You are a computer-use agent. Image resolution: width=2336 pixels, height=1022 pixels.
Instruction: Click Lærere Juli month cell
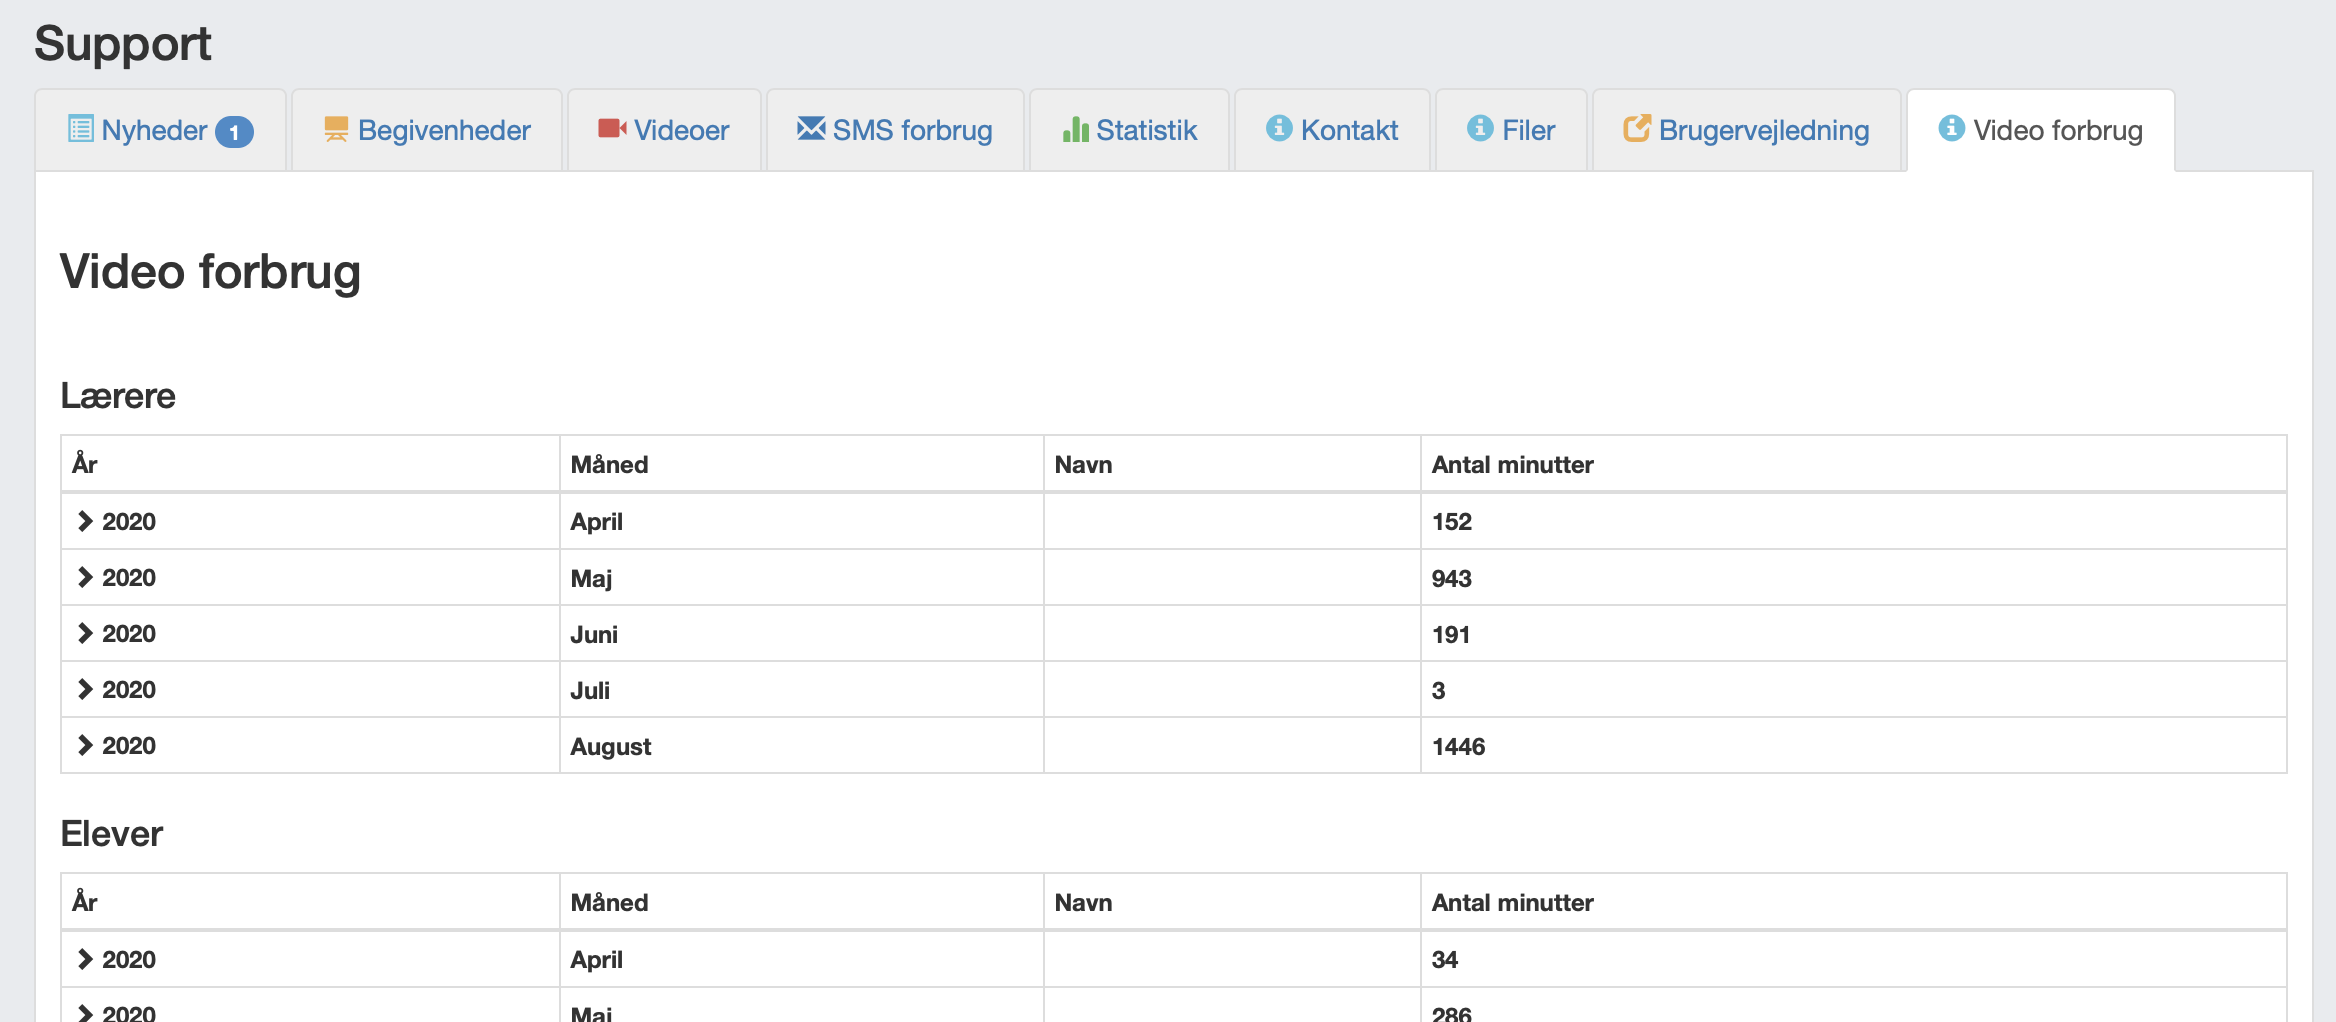click(x=801, y=689)
